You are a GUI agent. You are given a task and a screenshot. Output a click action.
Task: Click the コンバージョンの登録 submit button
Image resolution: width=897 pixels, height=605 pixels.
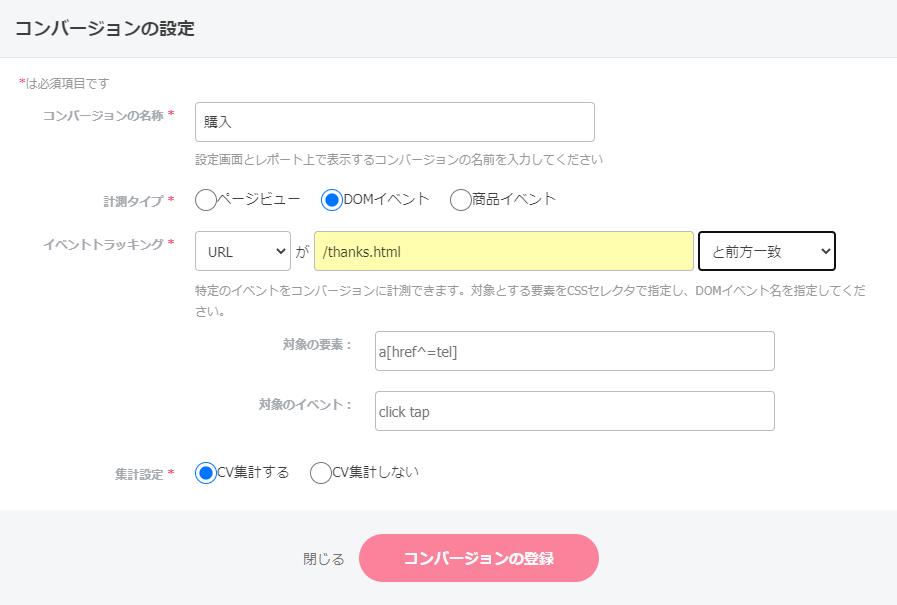[x=479, y=558]
